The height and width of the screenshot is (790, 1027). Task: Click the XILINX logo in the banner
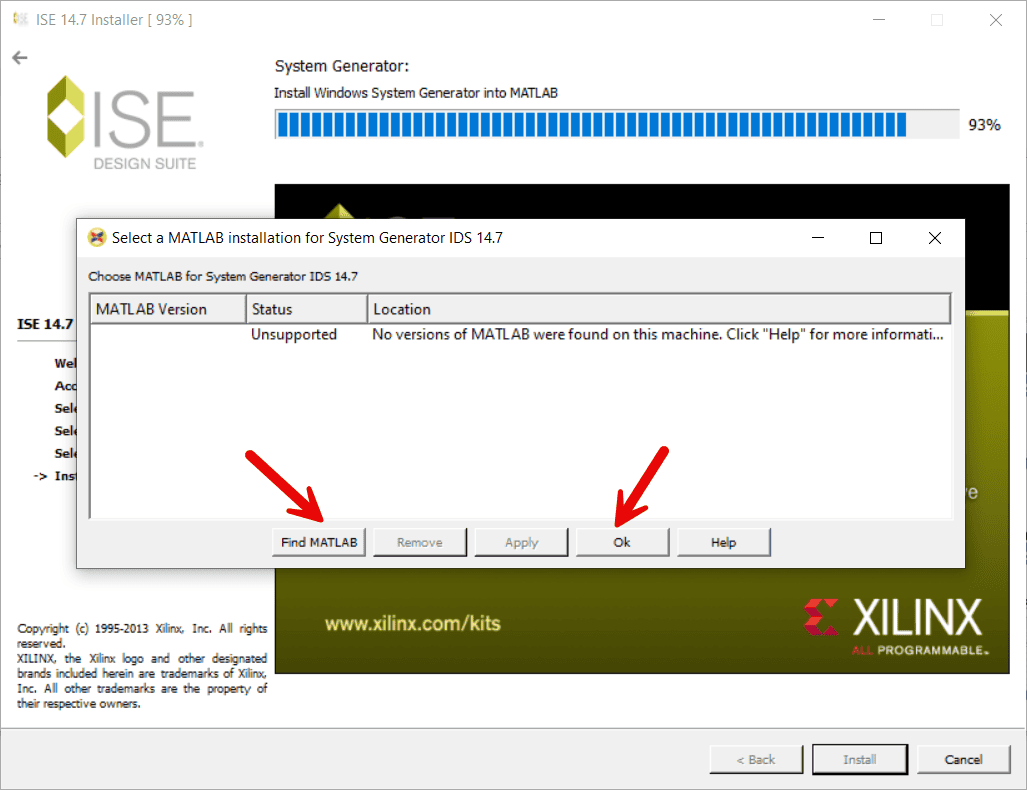[x=899, y=620]
